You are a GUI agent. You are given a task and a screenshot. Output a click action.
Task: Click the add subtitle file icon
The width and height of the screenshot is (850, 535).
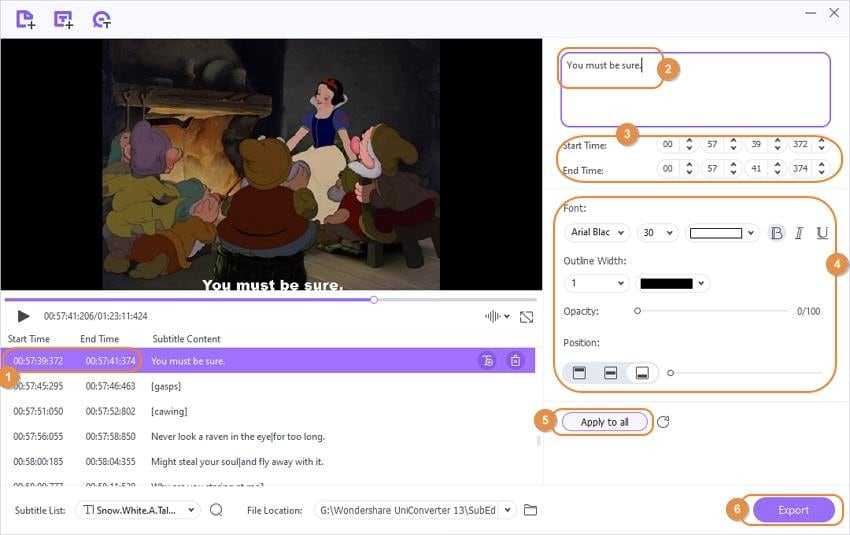click(63, 18)
